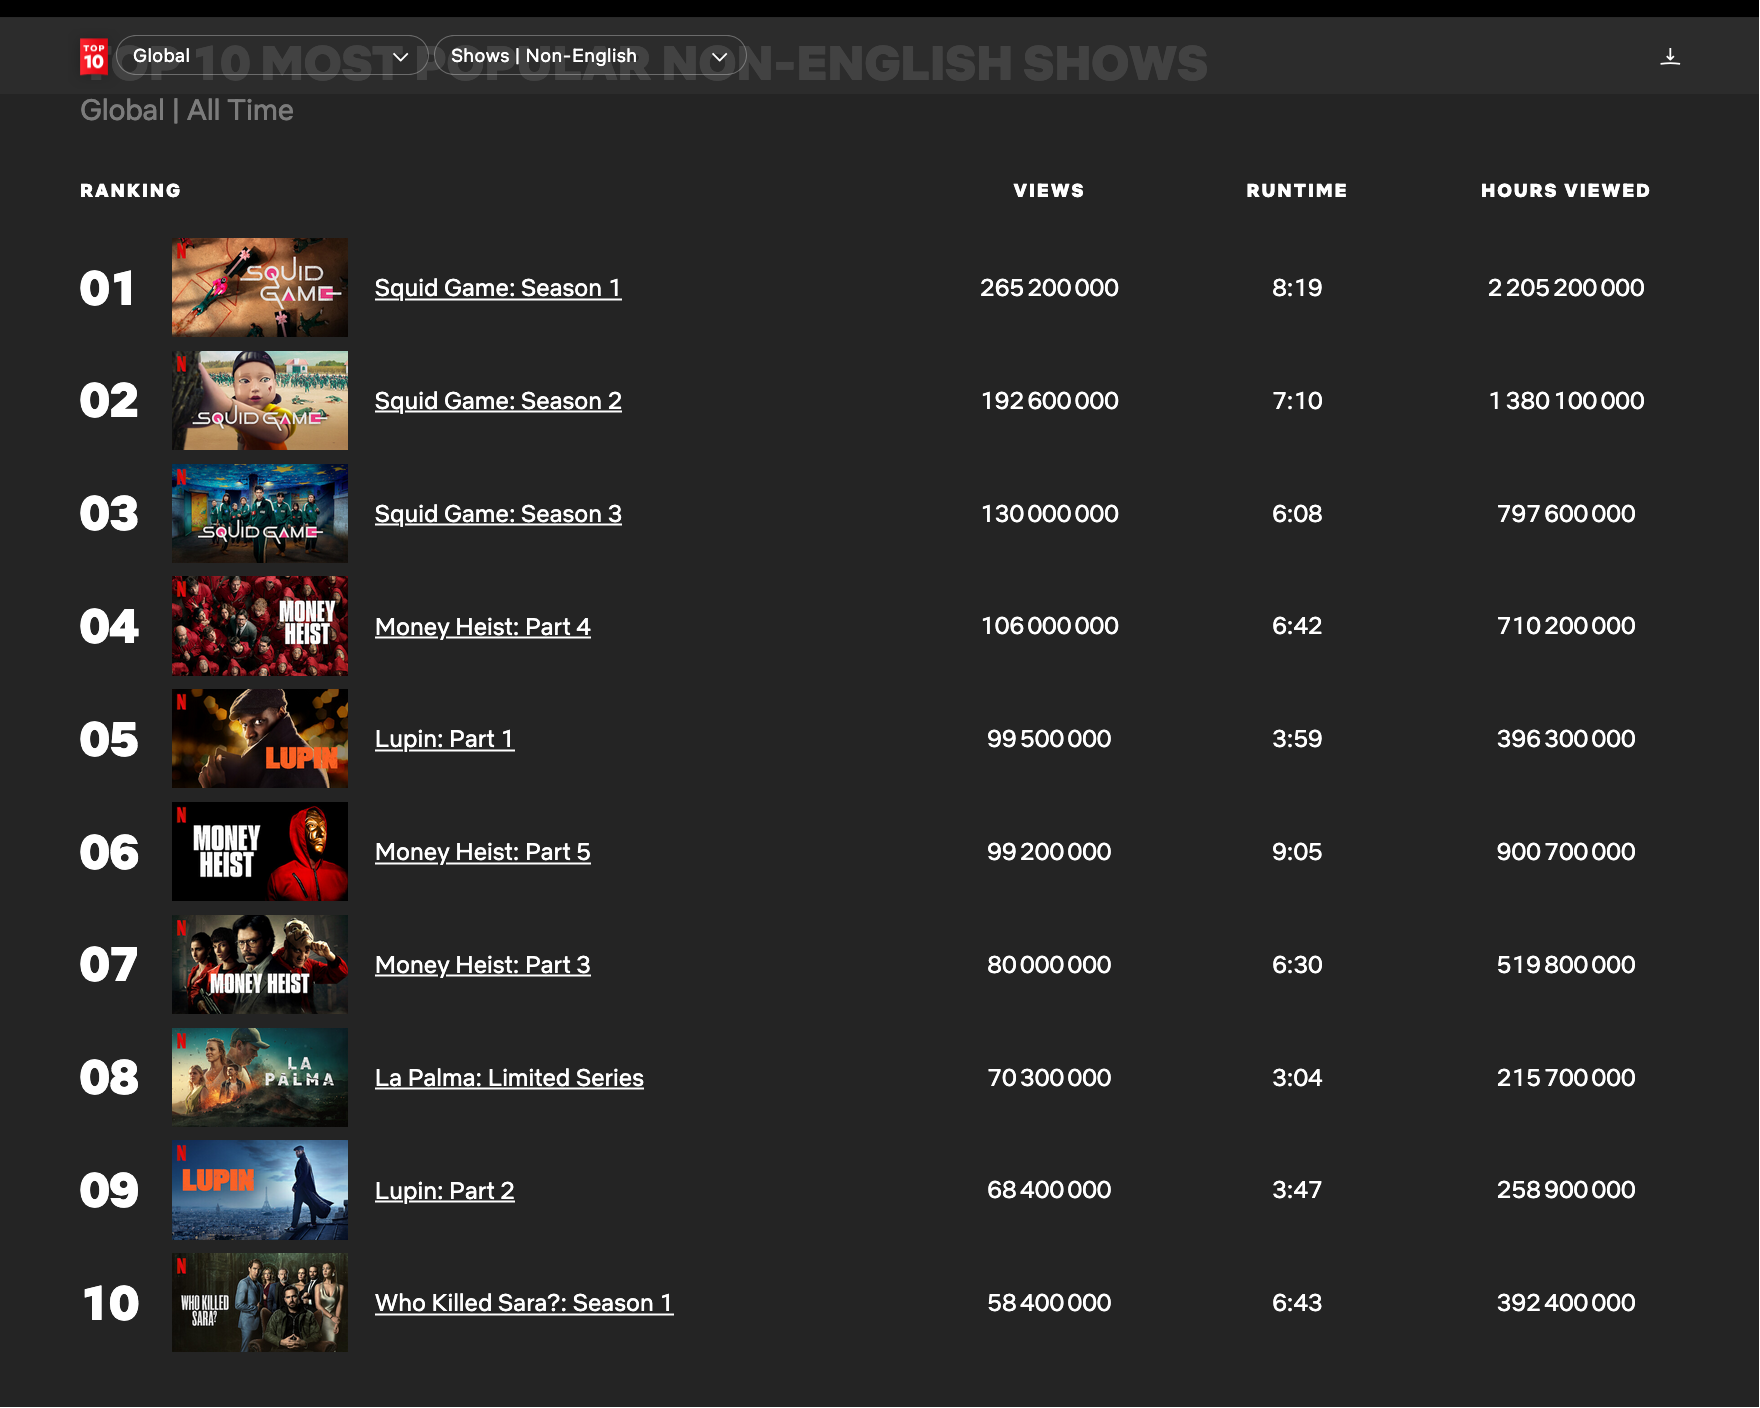Image resolution: width=1760 pixels, height=1408 pixels.
Task: Click the La Palma thumbnail
Action: [x=260, y=1077]
